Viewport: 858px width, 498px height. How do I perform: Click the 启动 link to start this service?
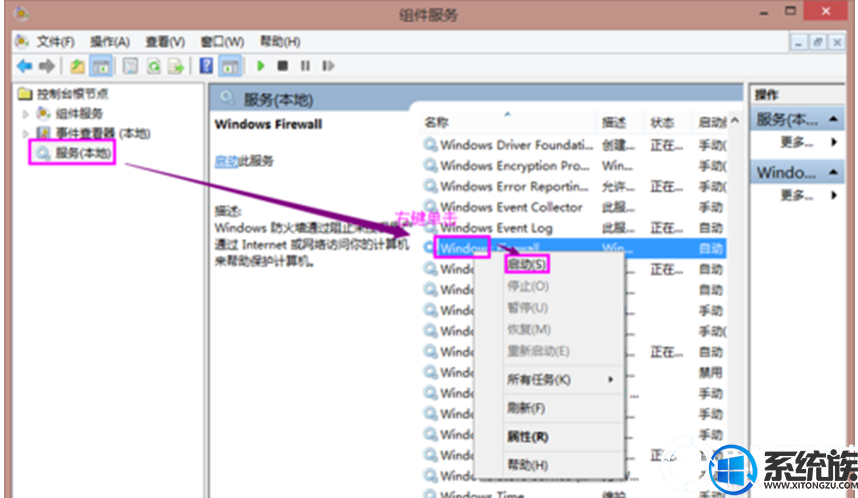226,161
